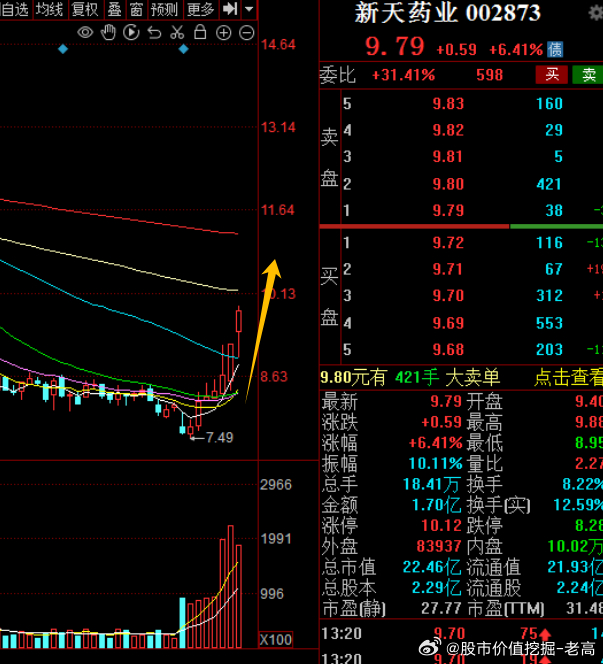
Task: Click the 9.80元有 421手 大卖单 alert
Action: [410, 377]
